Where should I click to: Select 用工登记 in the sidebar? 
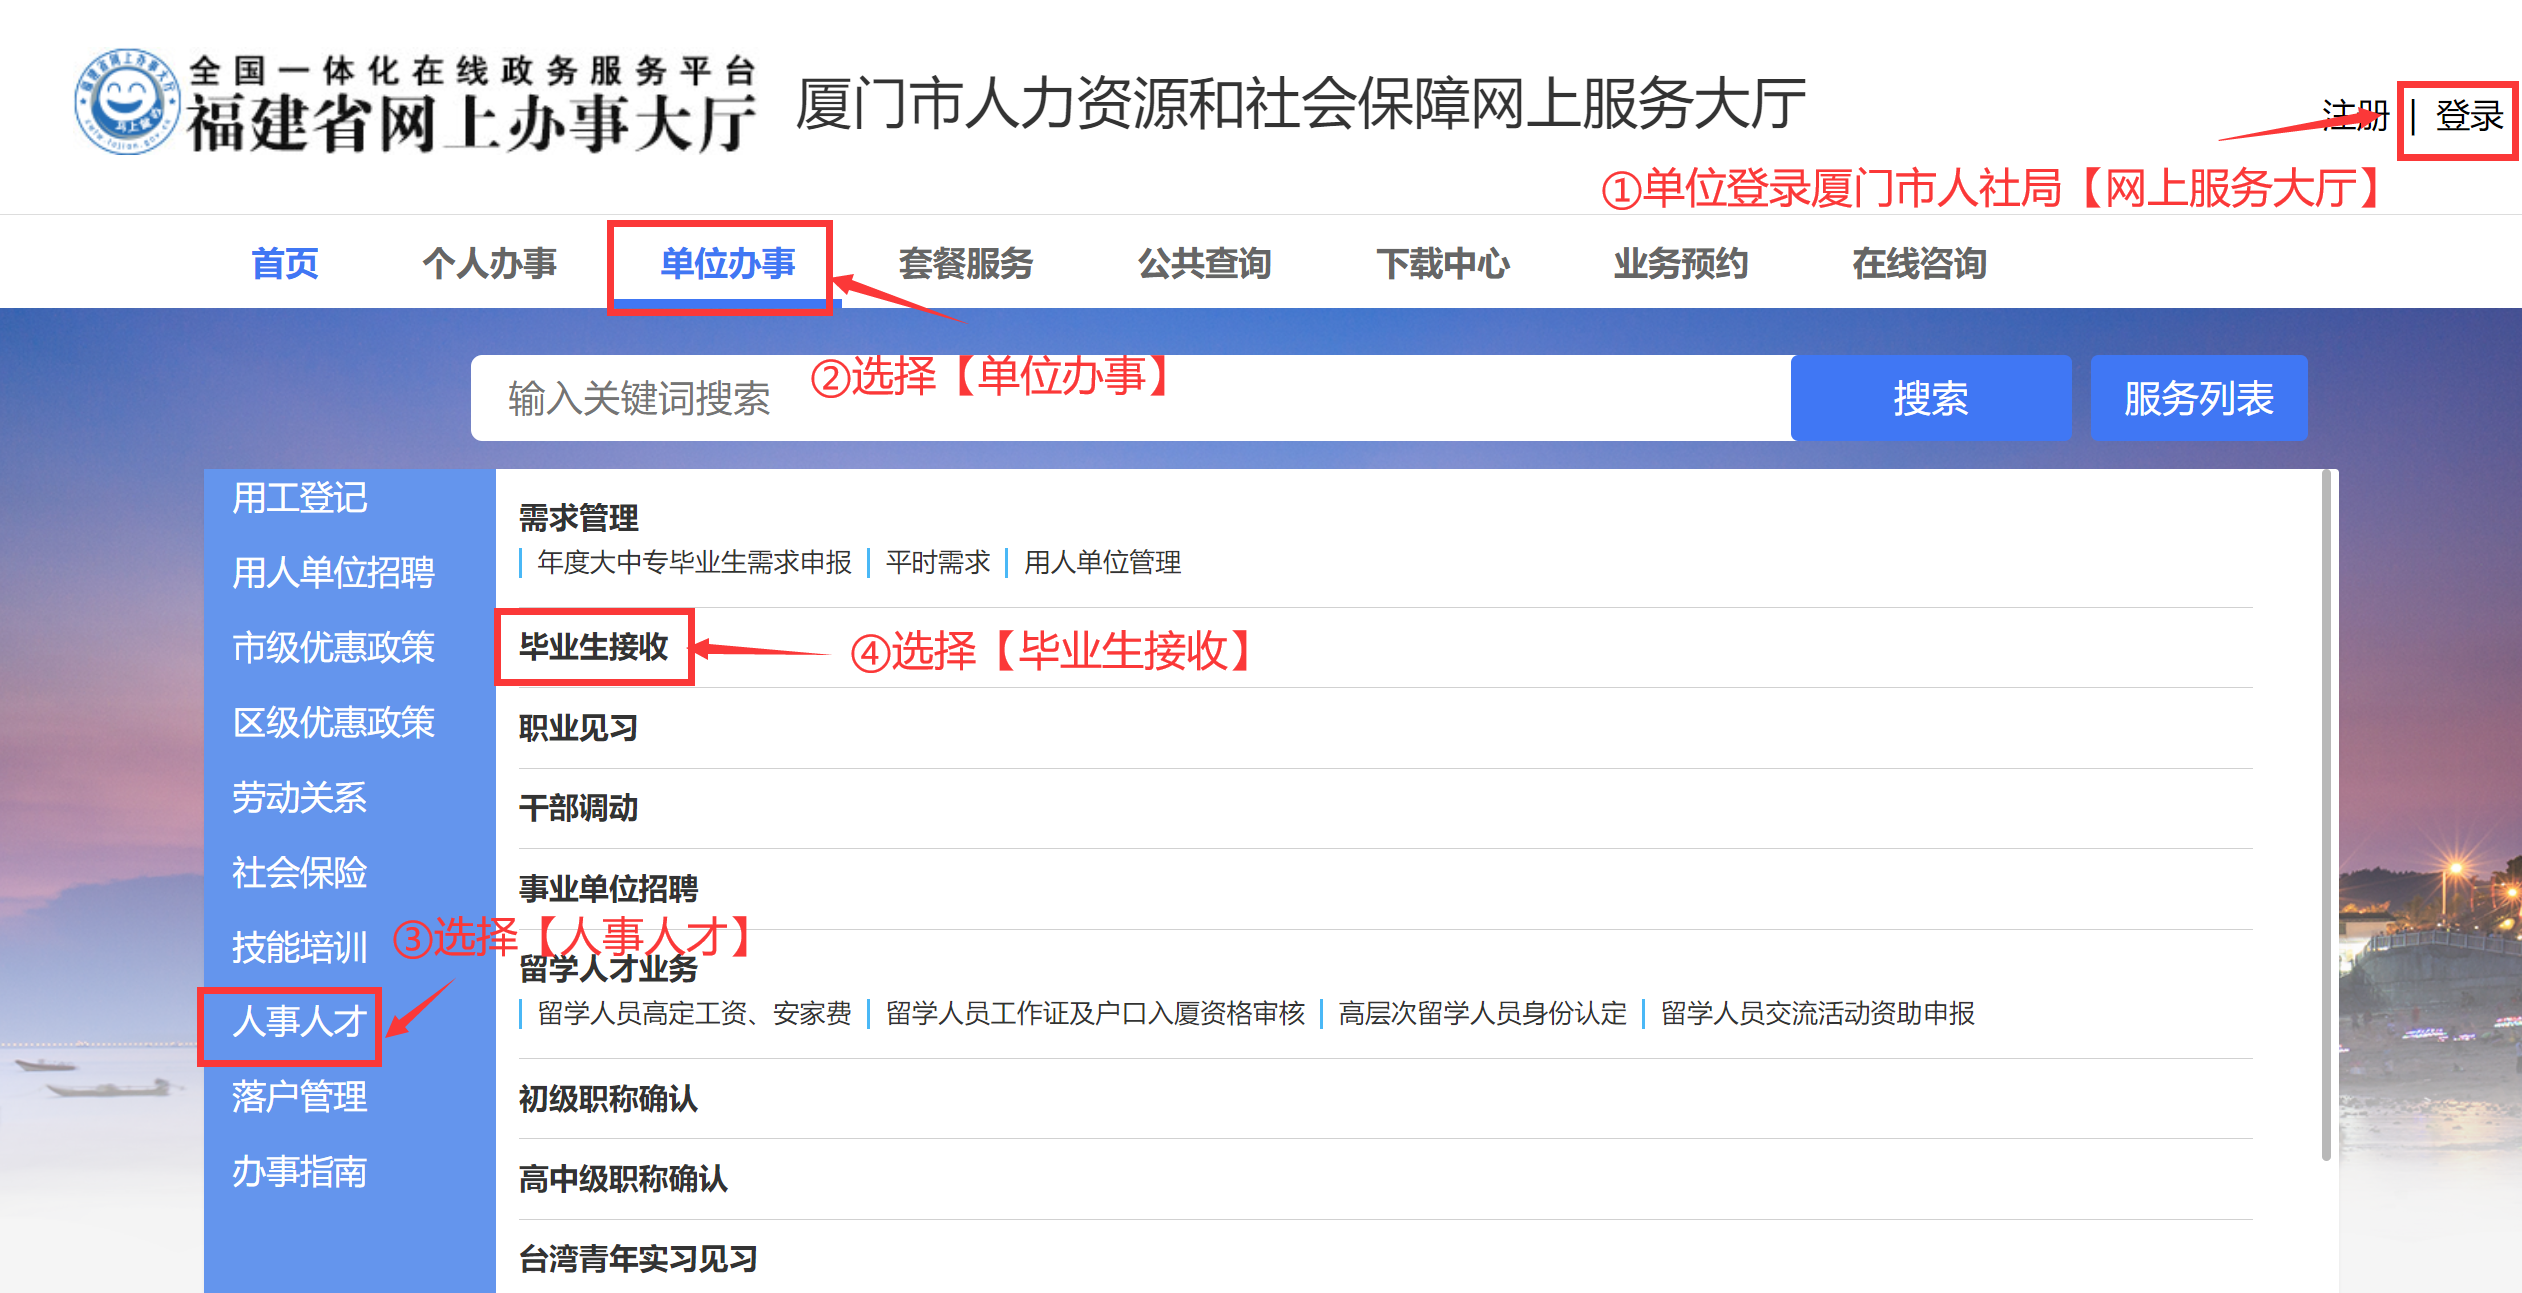(x=299, y=498)
